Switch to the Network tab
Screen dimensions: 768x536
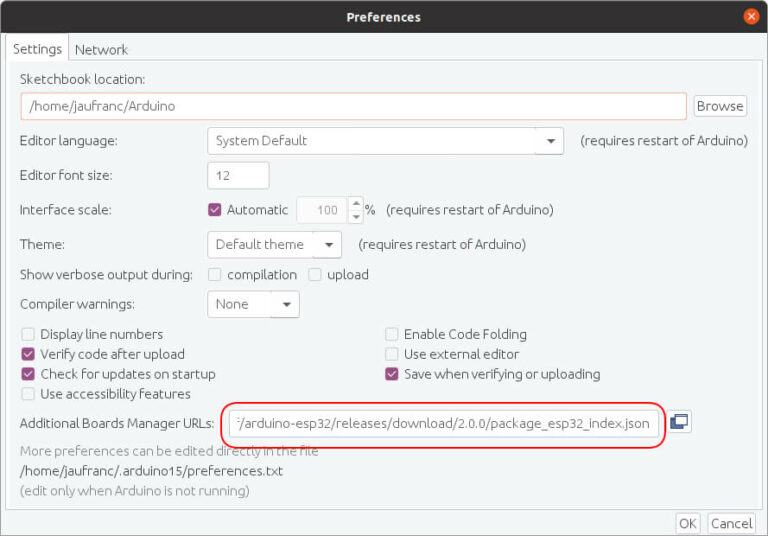(101, 49)
